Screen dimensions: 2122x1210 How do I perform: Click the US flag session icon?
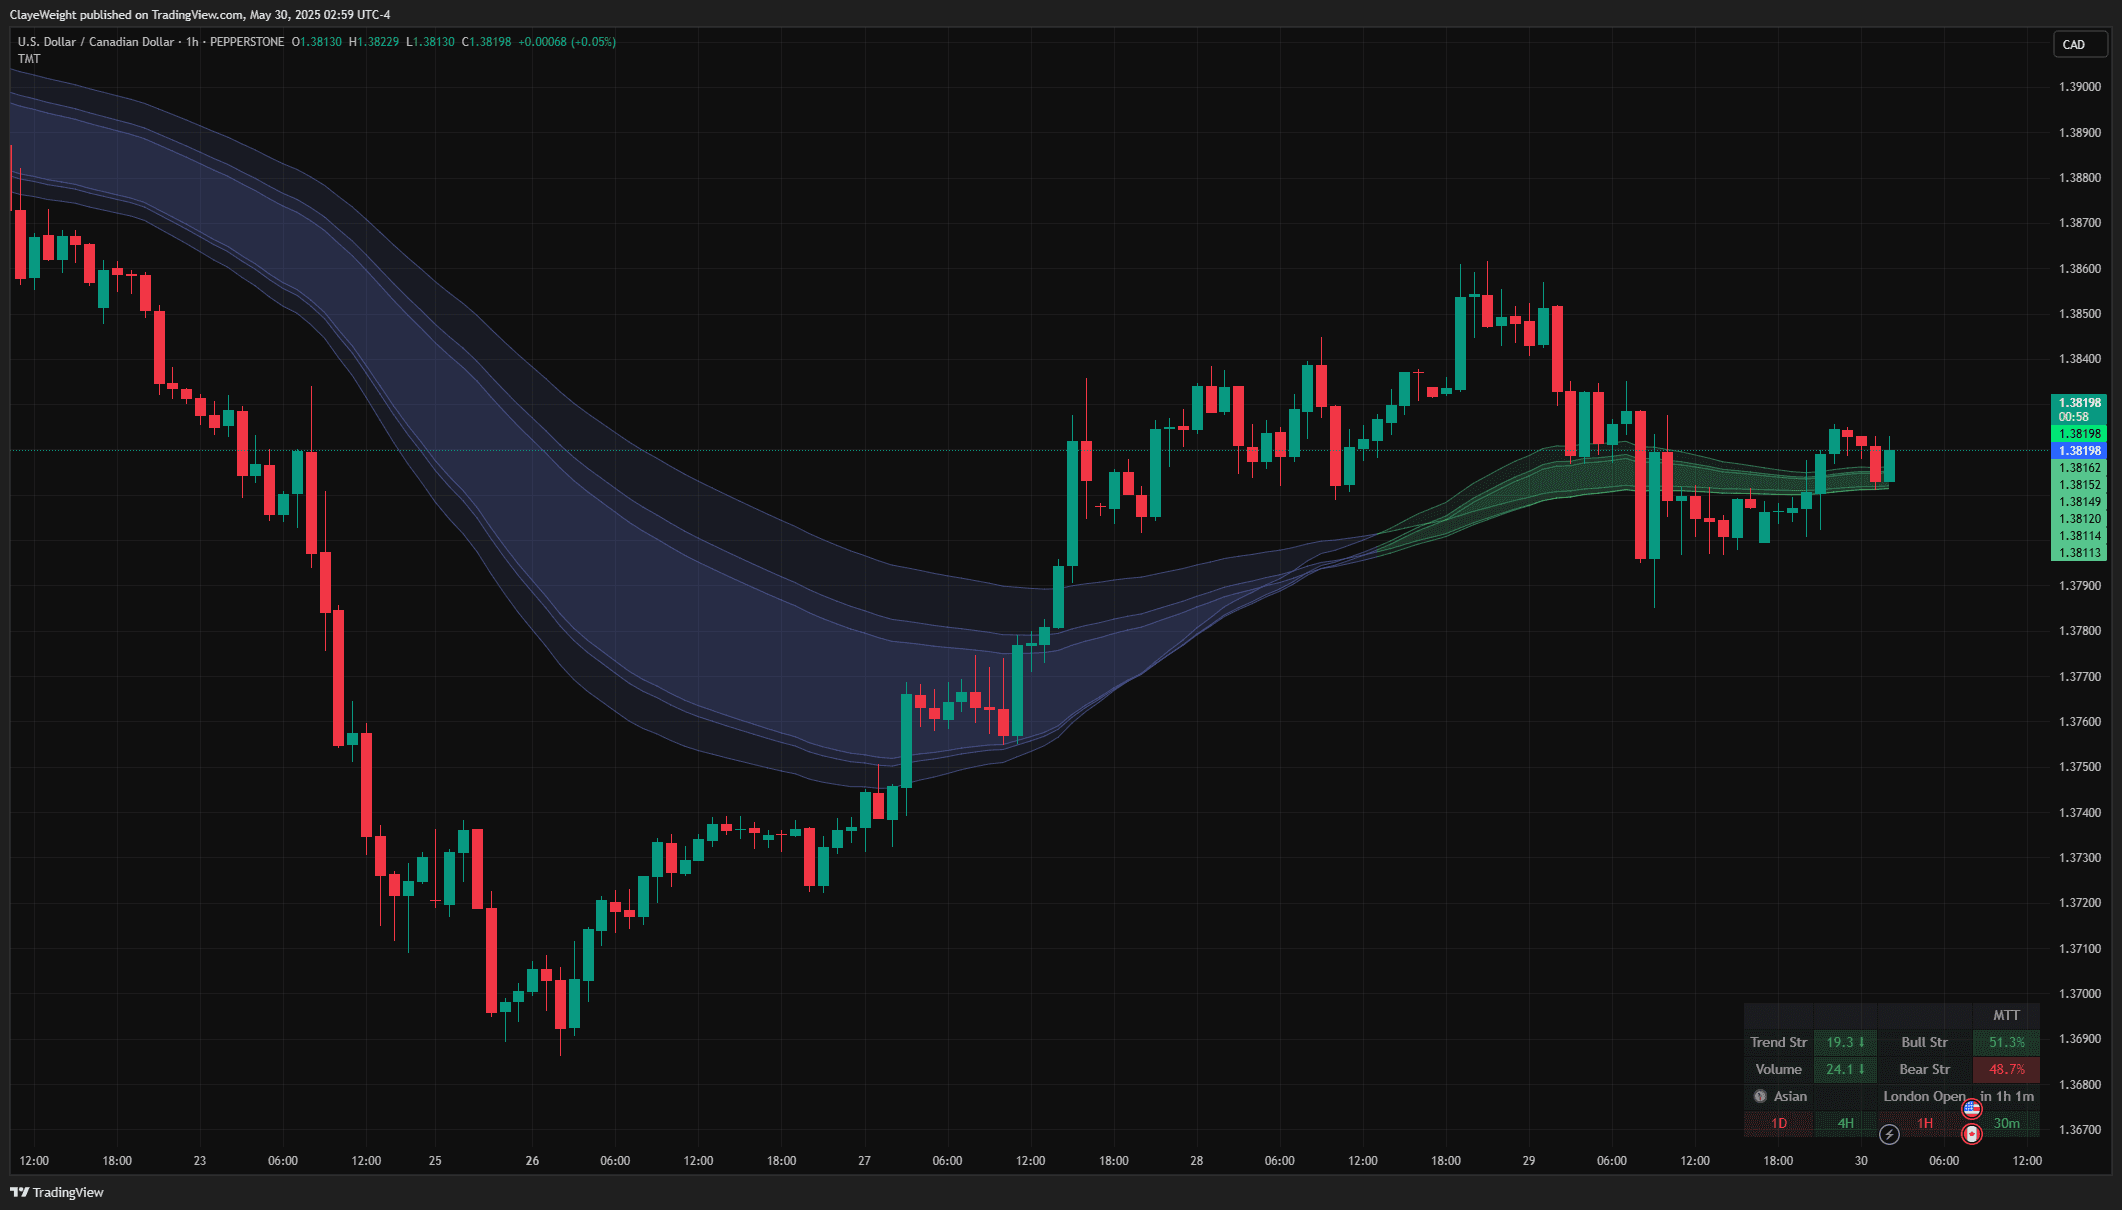[x=1971, y=1108]
